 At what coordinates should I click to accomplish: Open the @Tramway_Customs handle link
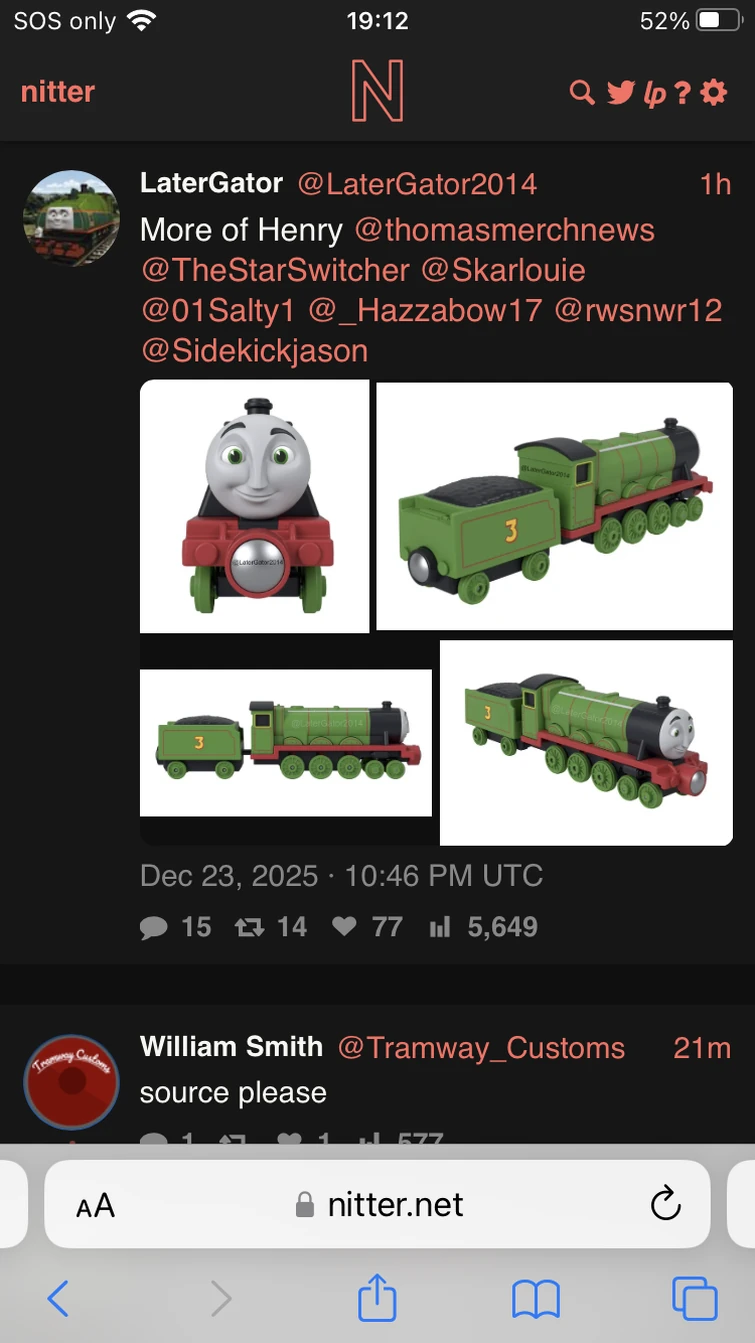click(x=481, y=1048)
